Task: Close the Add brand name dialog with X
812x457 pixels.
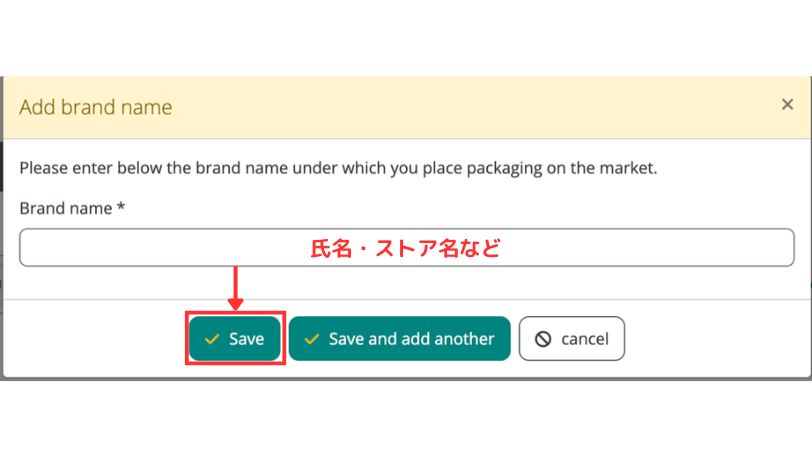Action: click(x=787, y=104)
